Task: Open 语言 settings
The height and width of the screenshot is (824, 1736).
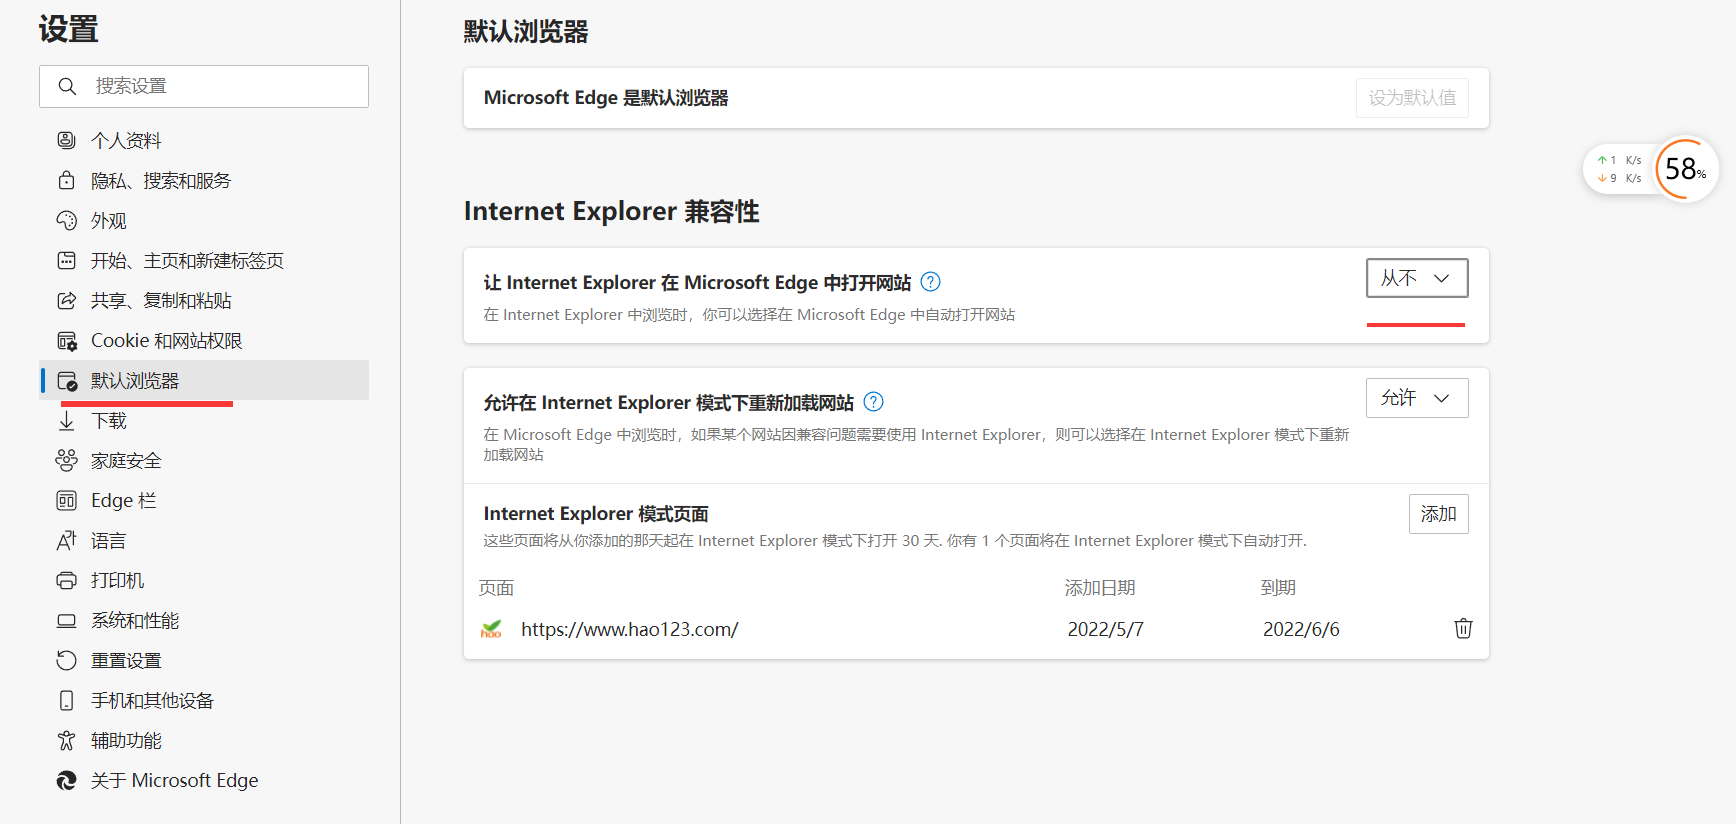Action: (204, 540)
